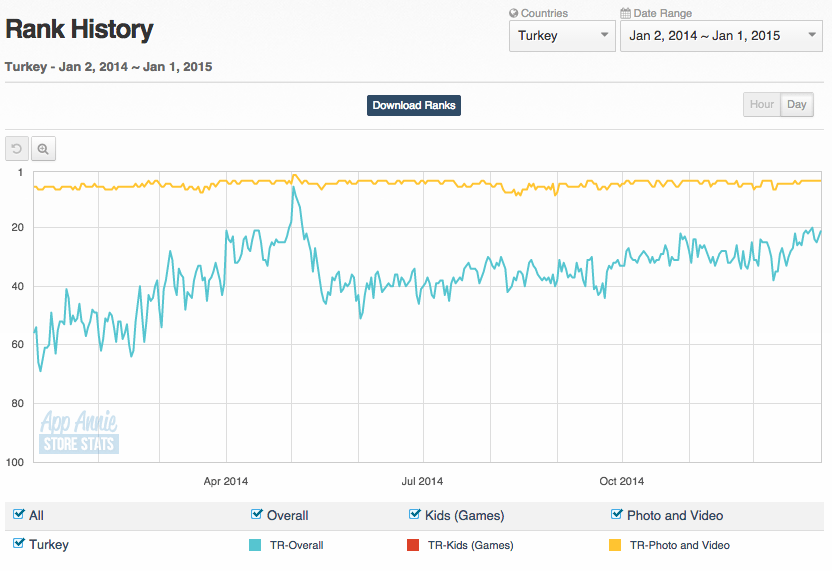Click the Rank History heading

79,30
